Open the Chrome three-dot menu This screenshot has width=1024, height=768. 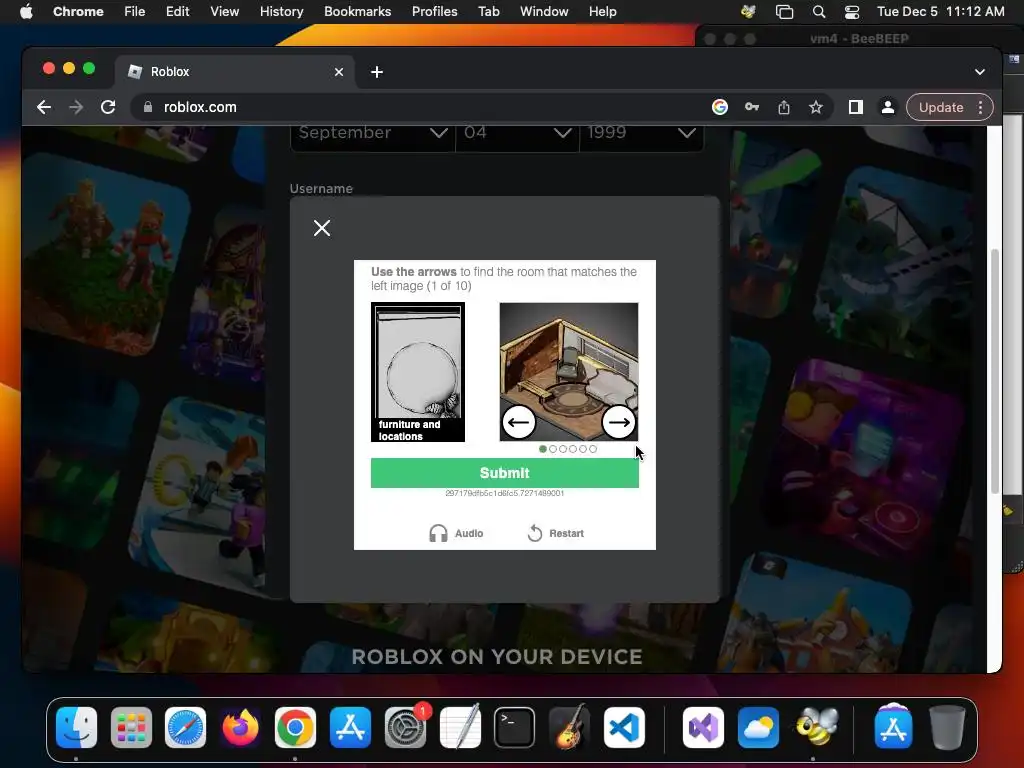[980, 107]
